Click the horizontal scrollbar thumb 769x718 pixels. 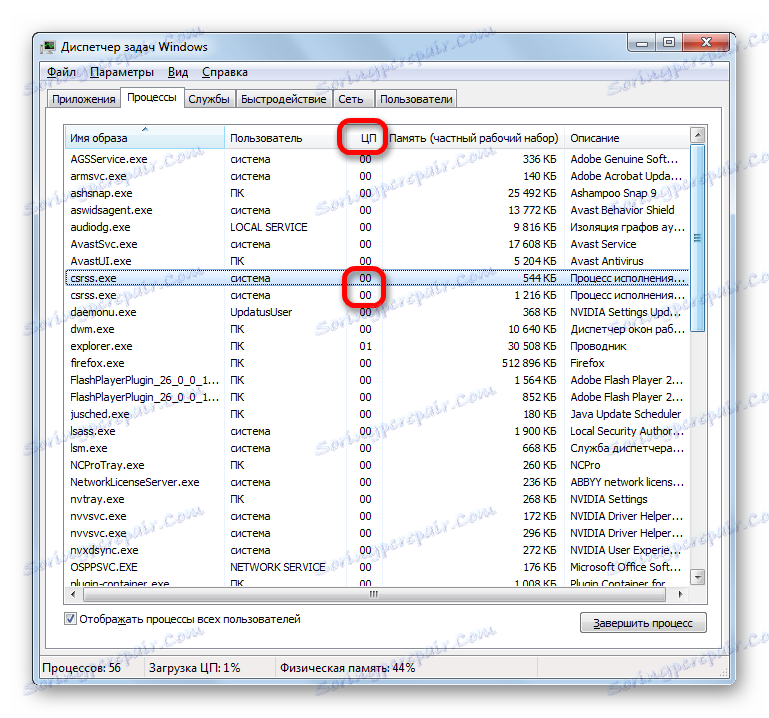click(374, 594)
